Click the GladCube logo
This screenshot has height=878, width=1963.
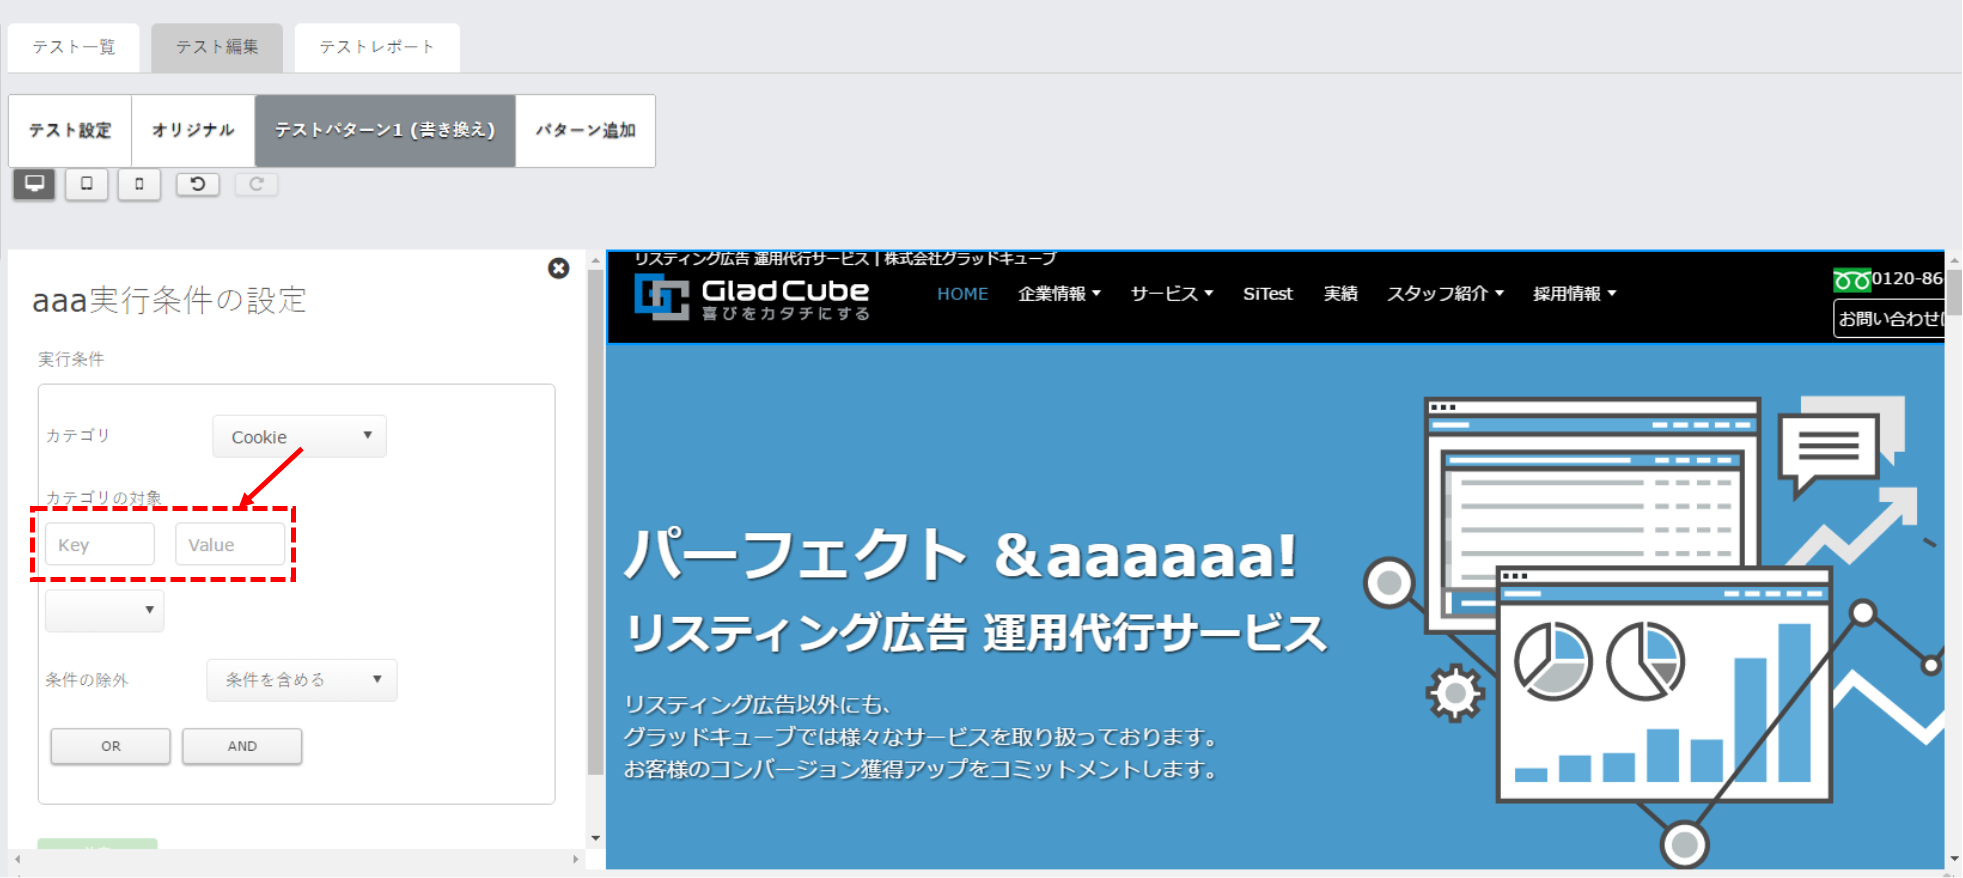752,297
